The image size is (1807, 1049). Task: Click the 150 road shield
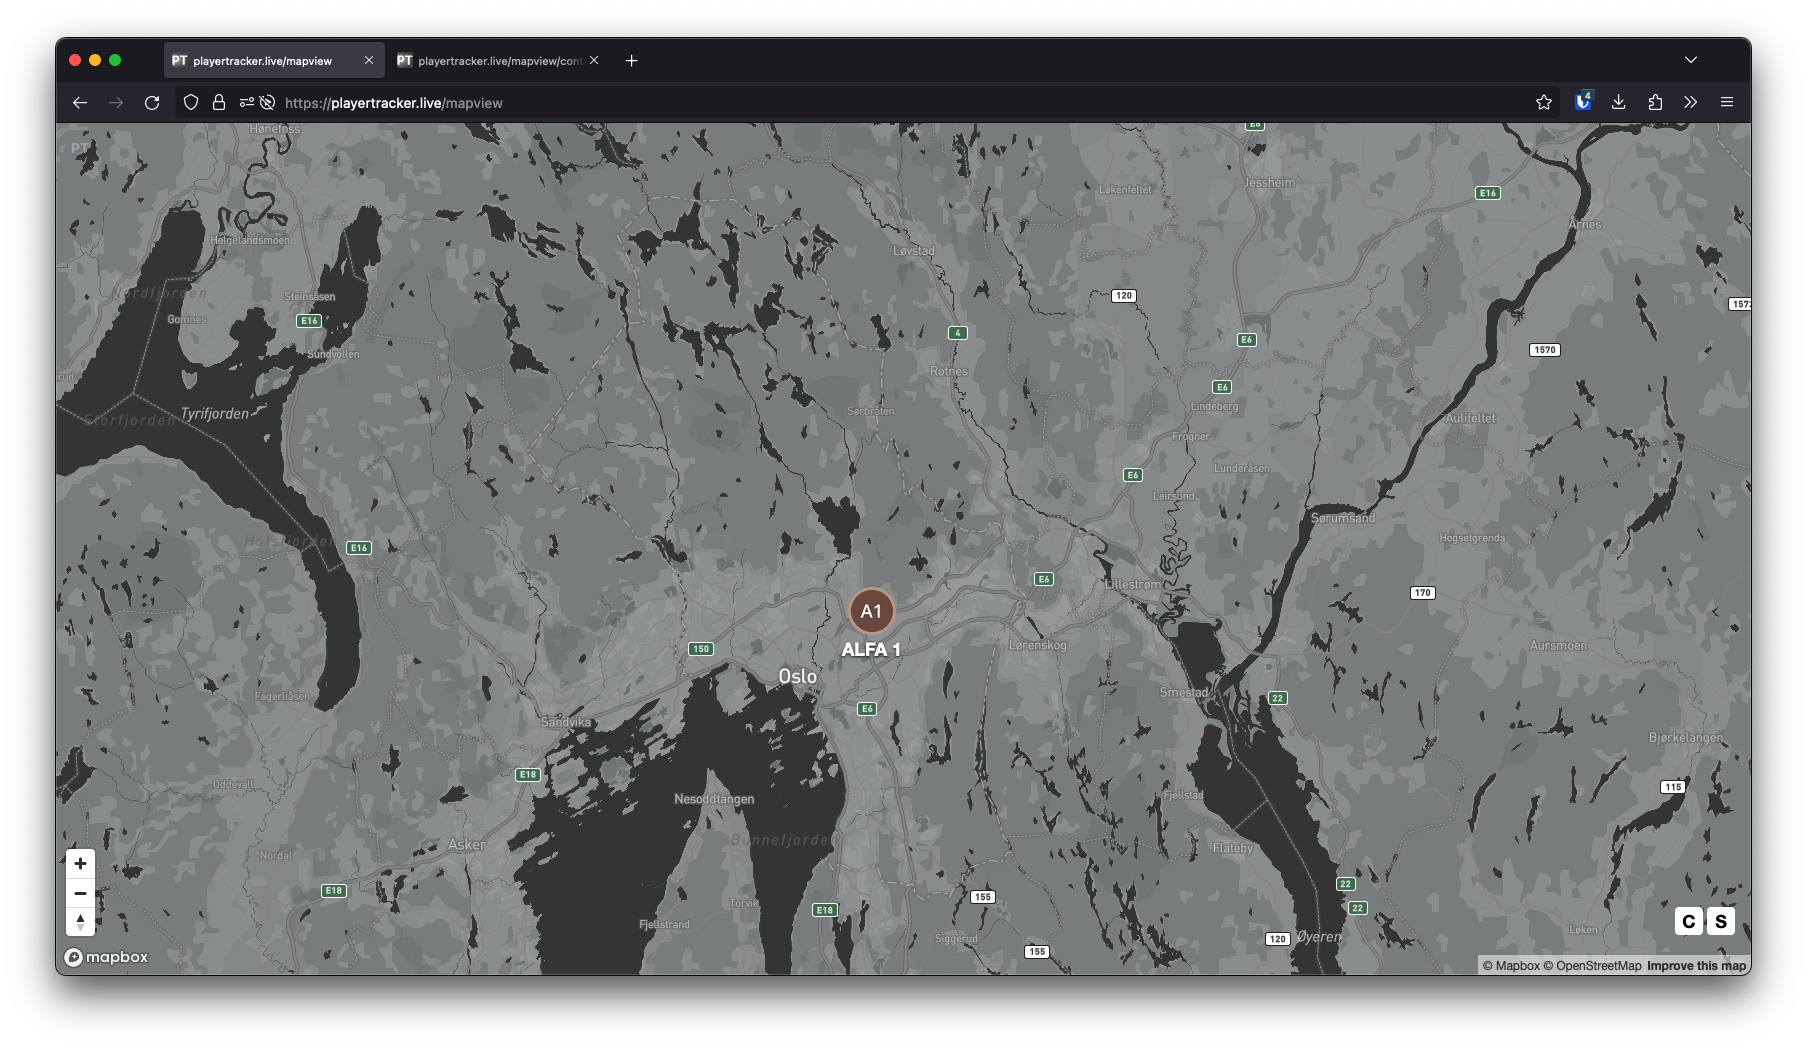tap(701, 649)
